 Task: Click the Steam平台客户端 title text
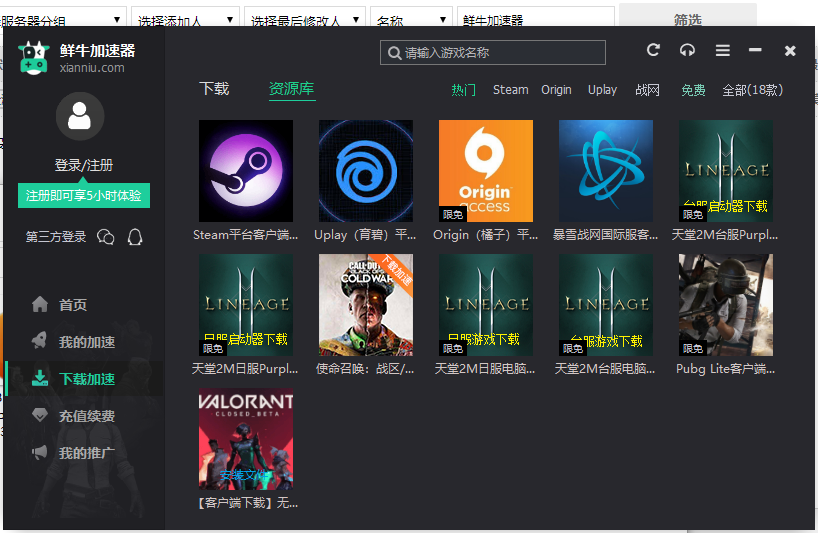pyautogui.click(x=246, y=235)
